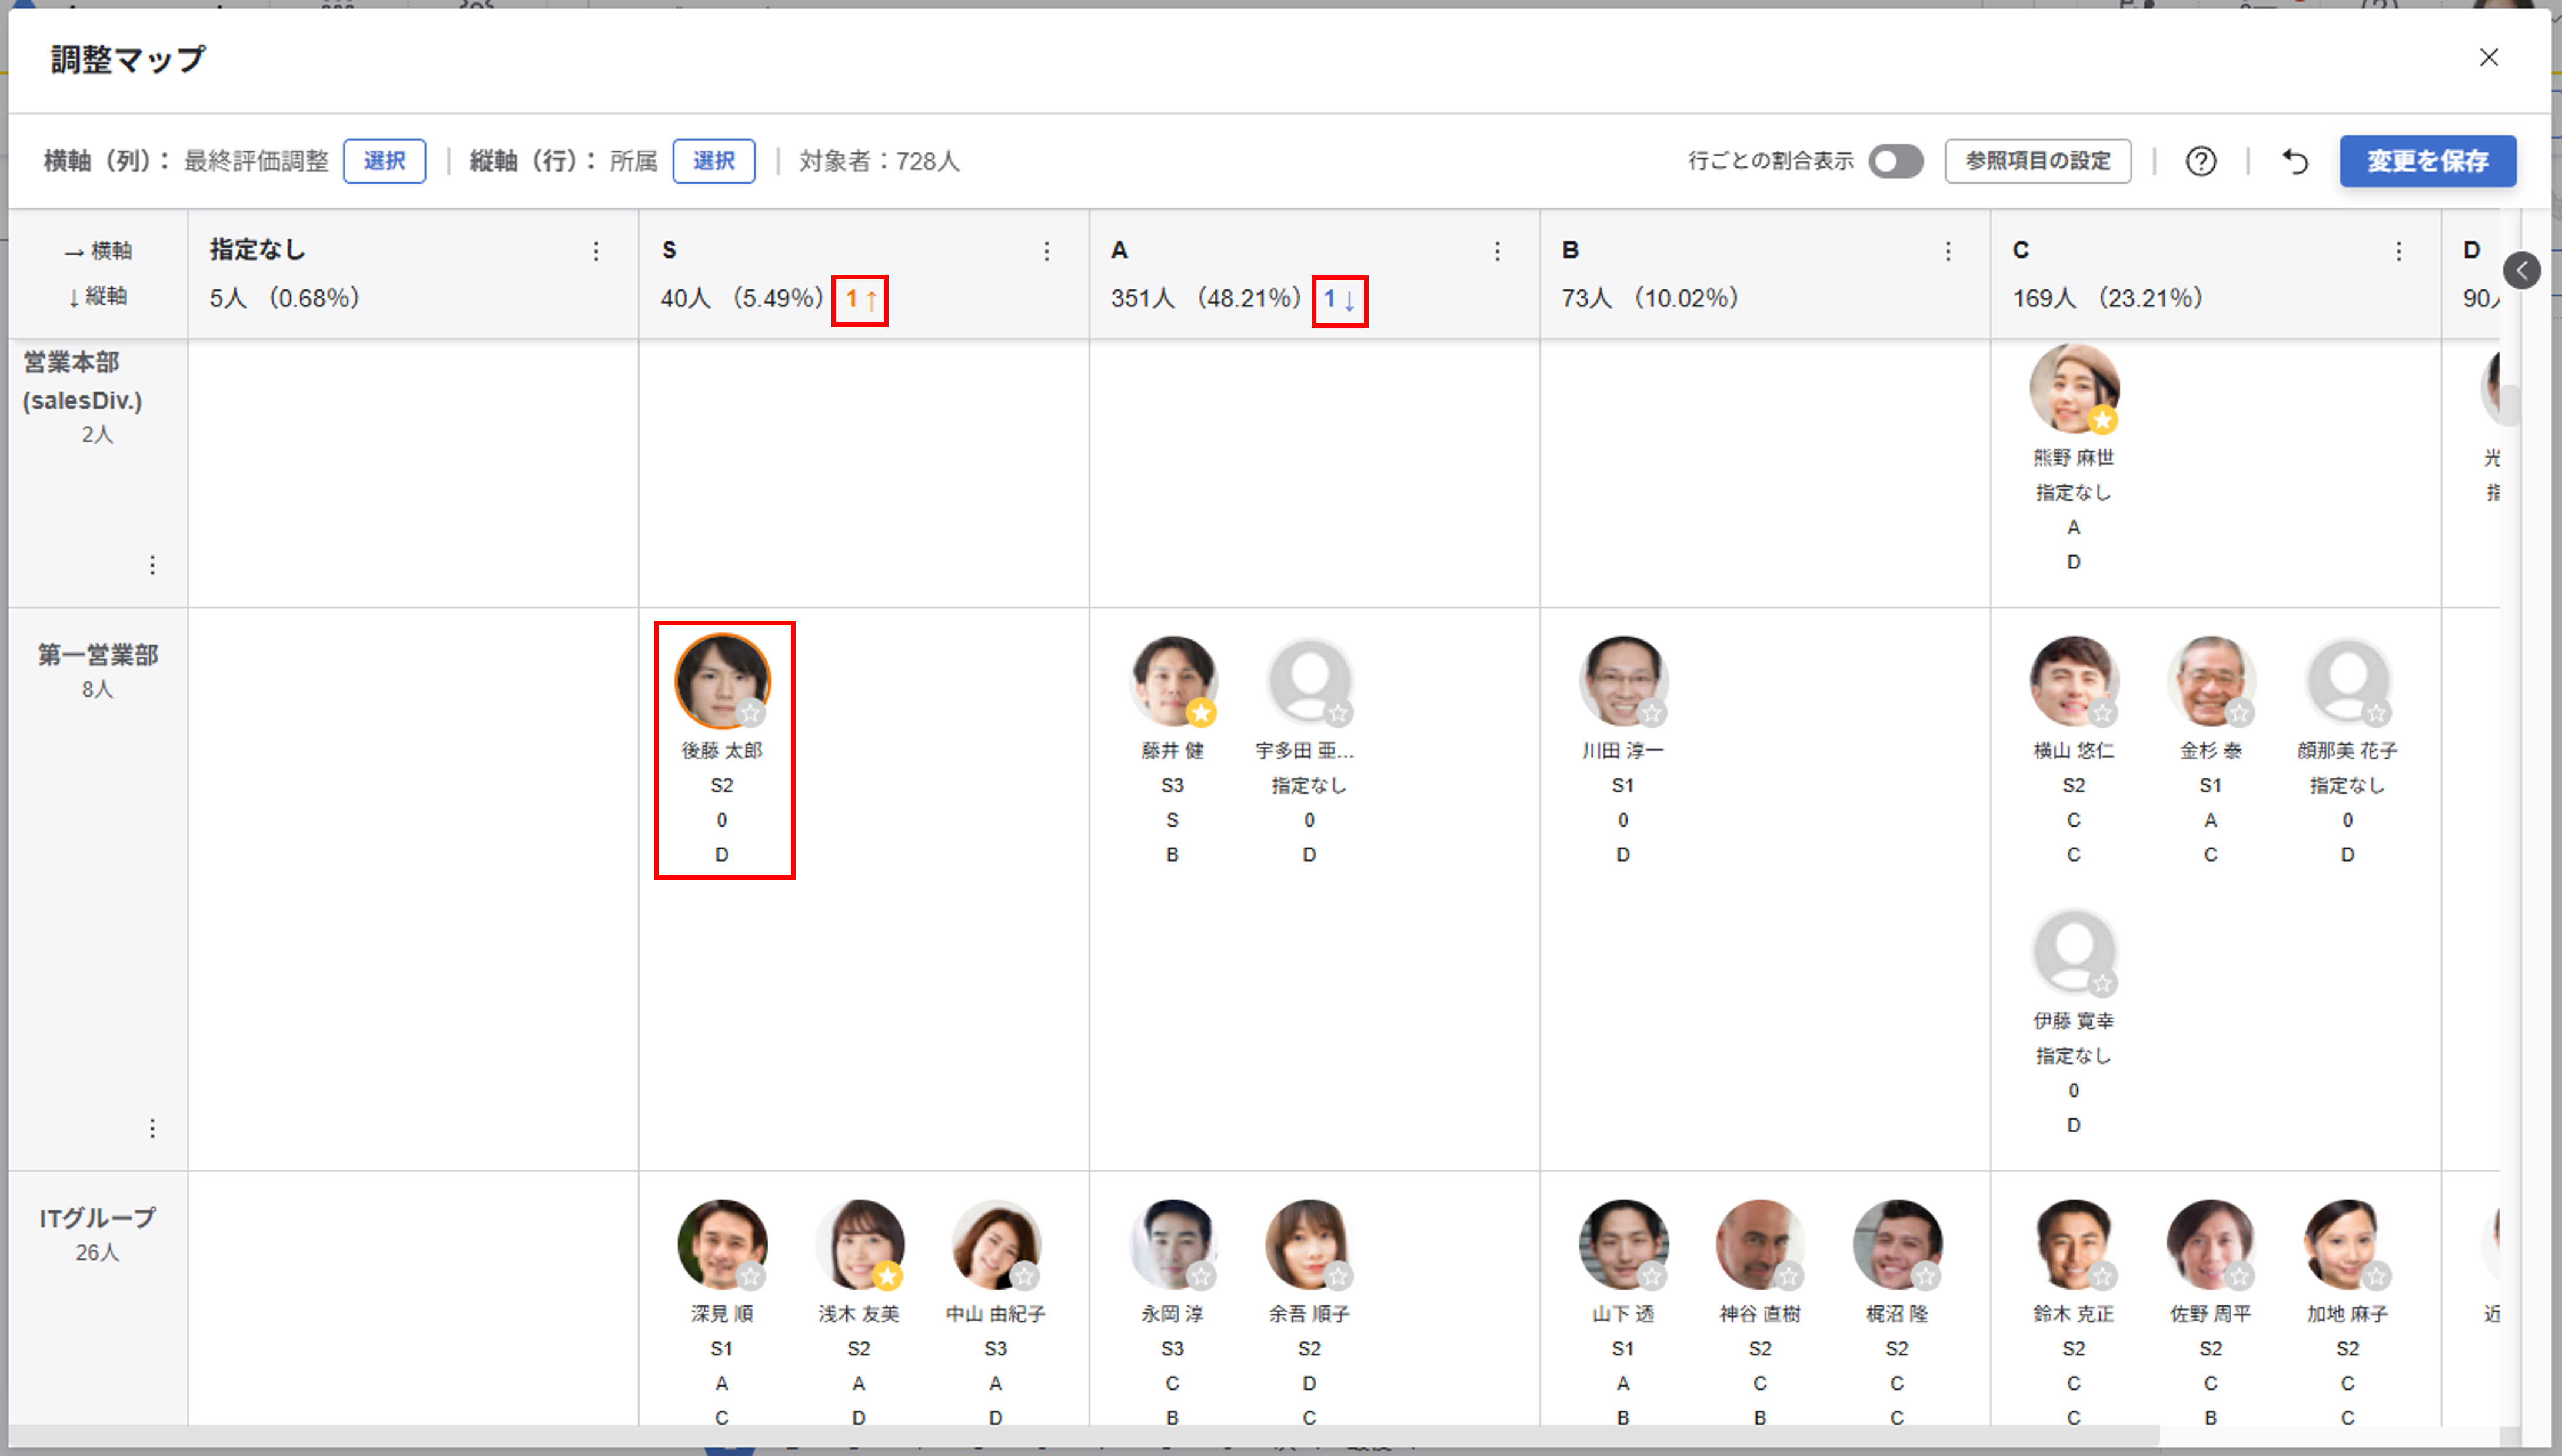2562x1456 pixels.
Task: Open the S column three-dot menu
Action: pyautogui.click(x=1046, y=251)
